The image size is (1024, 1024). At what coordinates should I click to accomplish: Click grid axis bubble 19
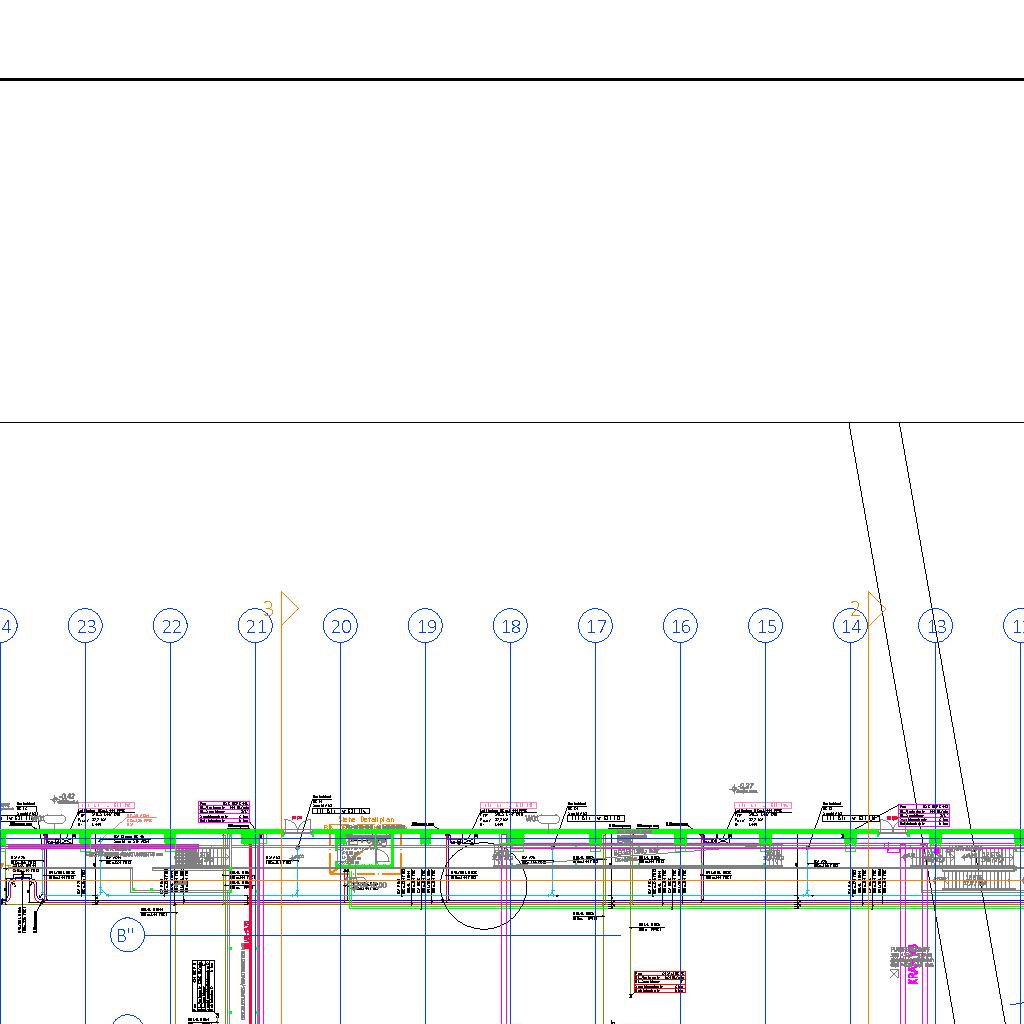427,627
